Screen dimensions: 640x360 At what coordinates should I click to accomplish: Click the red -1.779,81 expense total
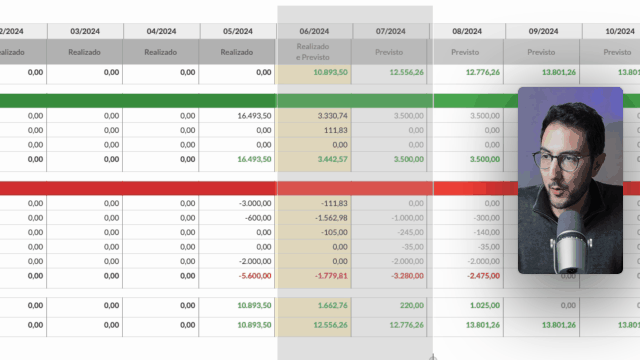(331, 276)
